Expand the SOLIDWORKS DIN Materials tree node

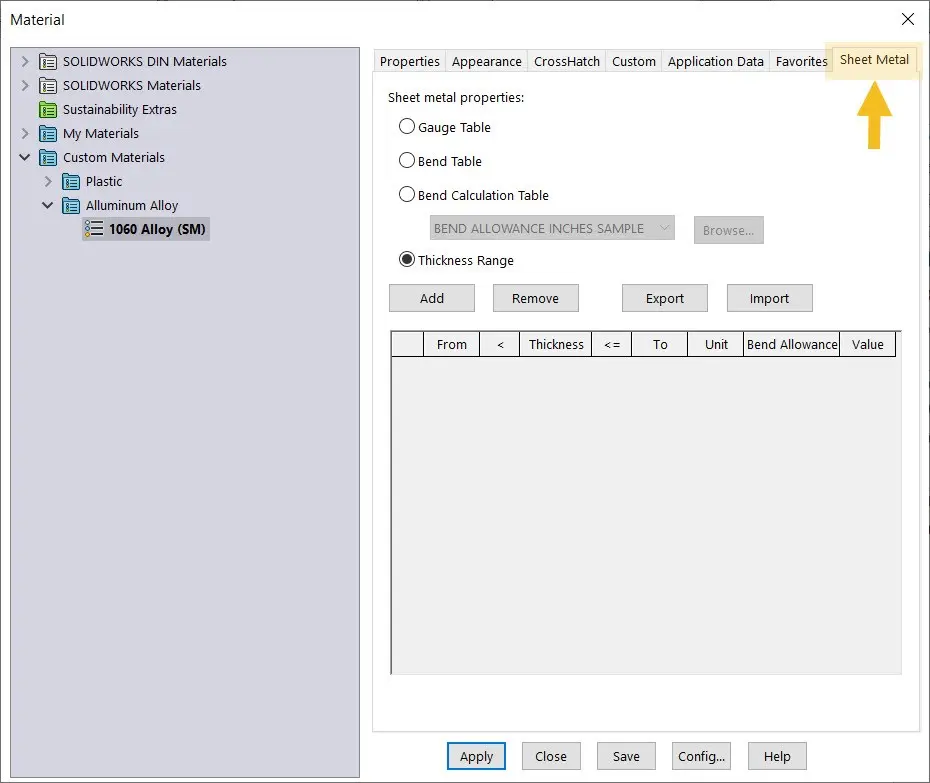[25, 61]
